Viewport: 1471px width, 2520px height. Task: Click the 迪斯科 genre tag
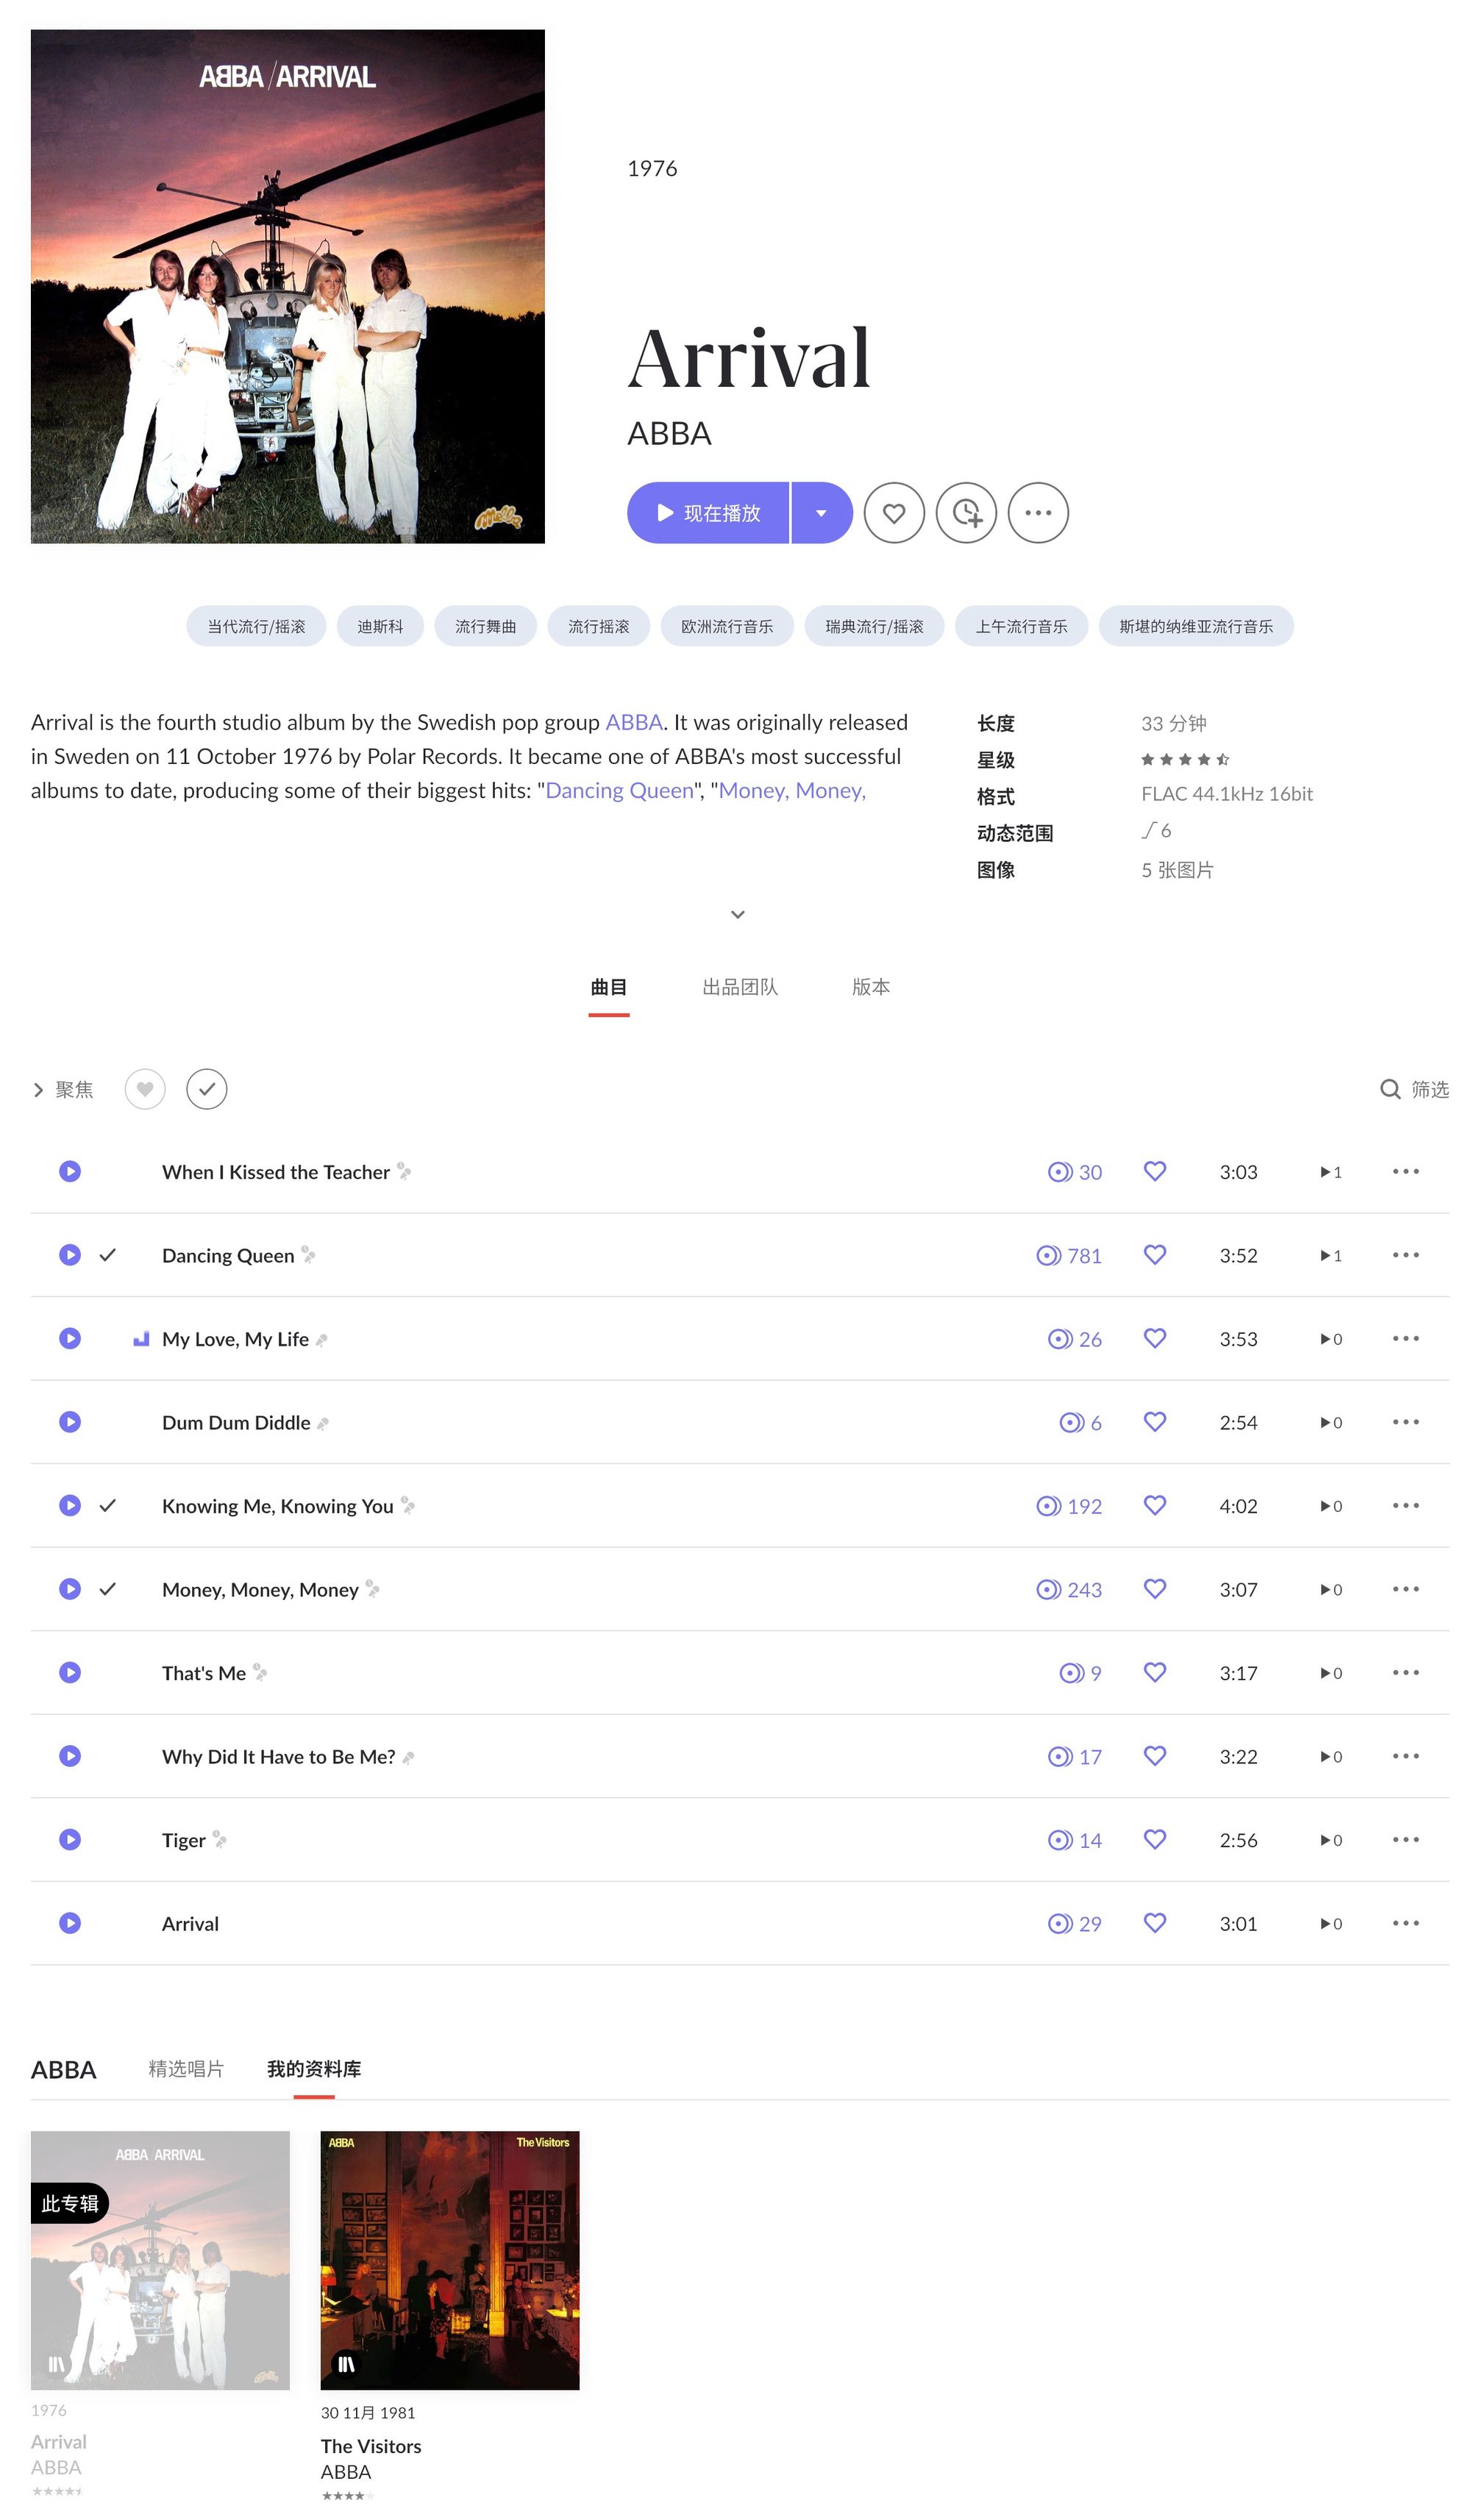point(380,626)
